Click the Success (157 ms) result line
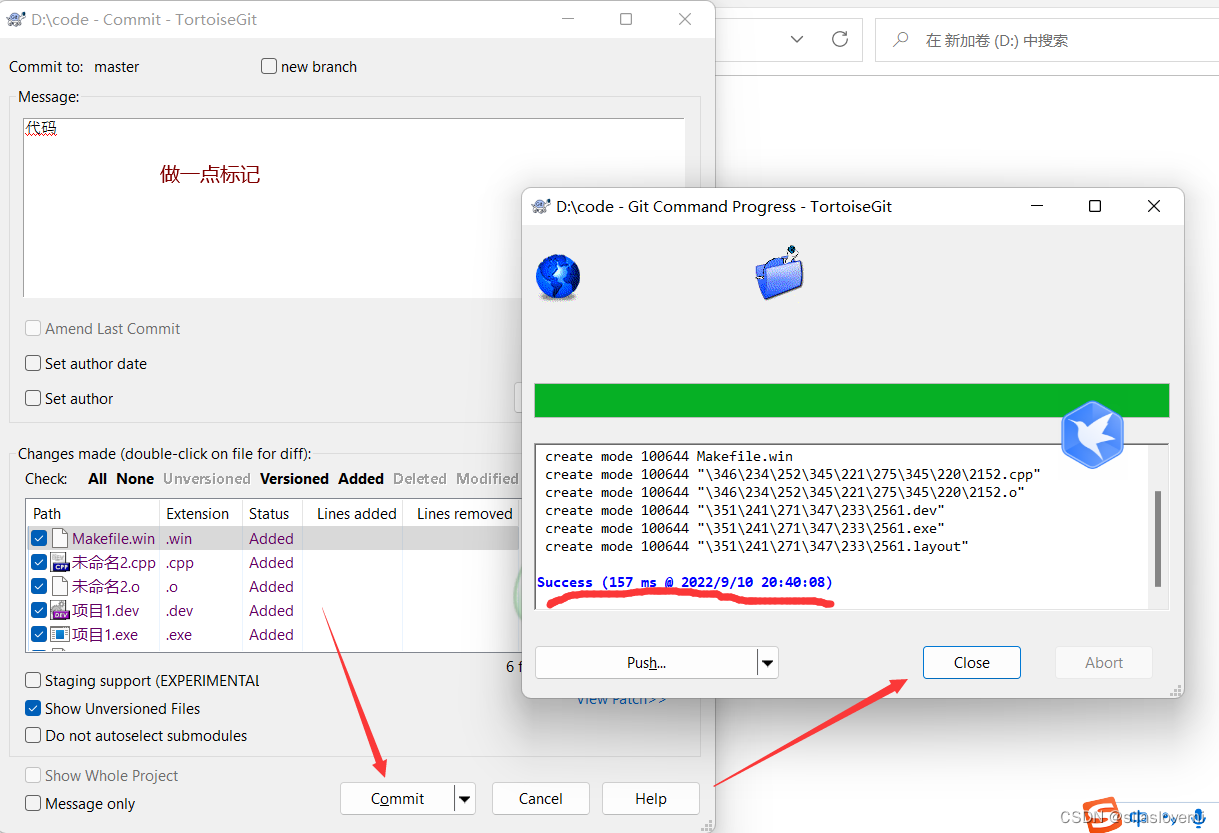The height and width of the screenshot is (833, 1219). (685, 582)
